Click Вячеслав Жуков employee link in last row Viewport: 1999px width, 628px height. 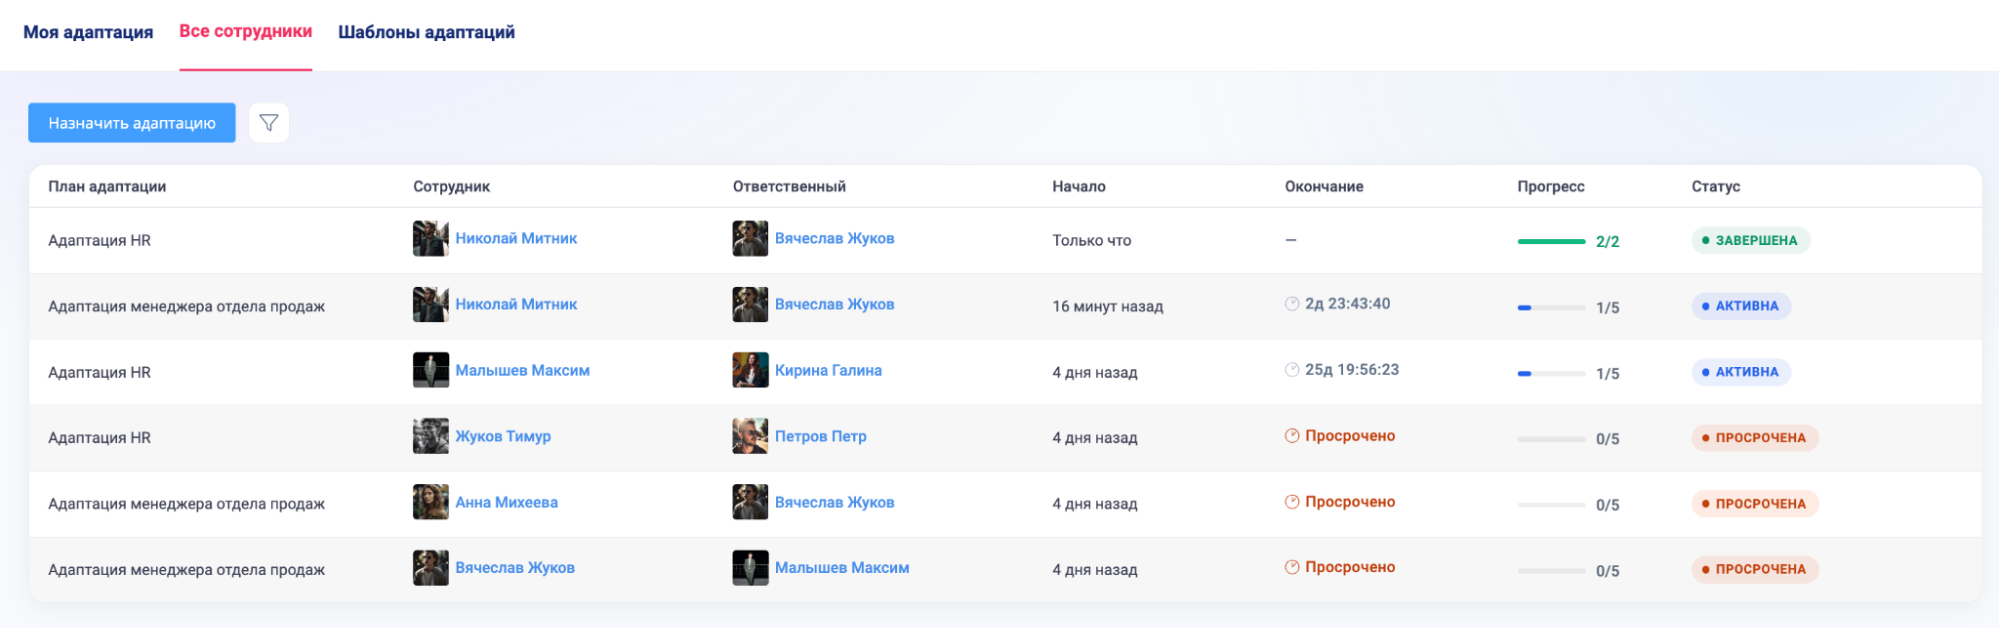pyautogui.click(x=515, y=568)
